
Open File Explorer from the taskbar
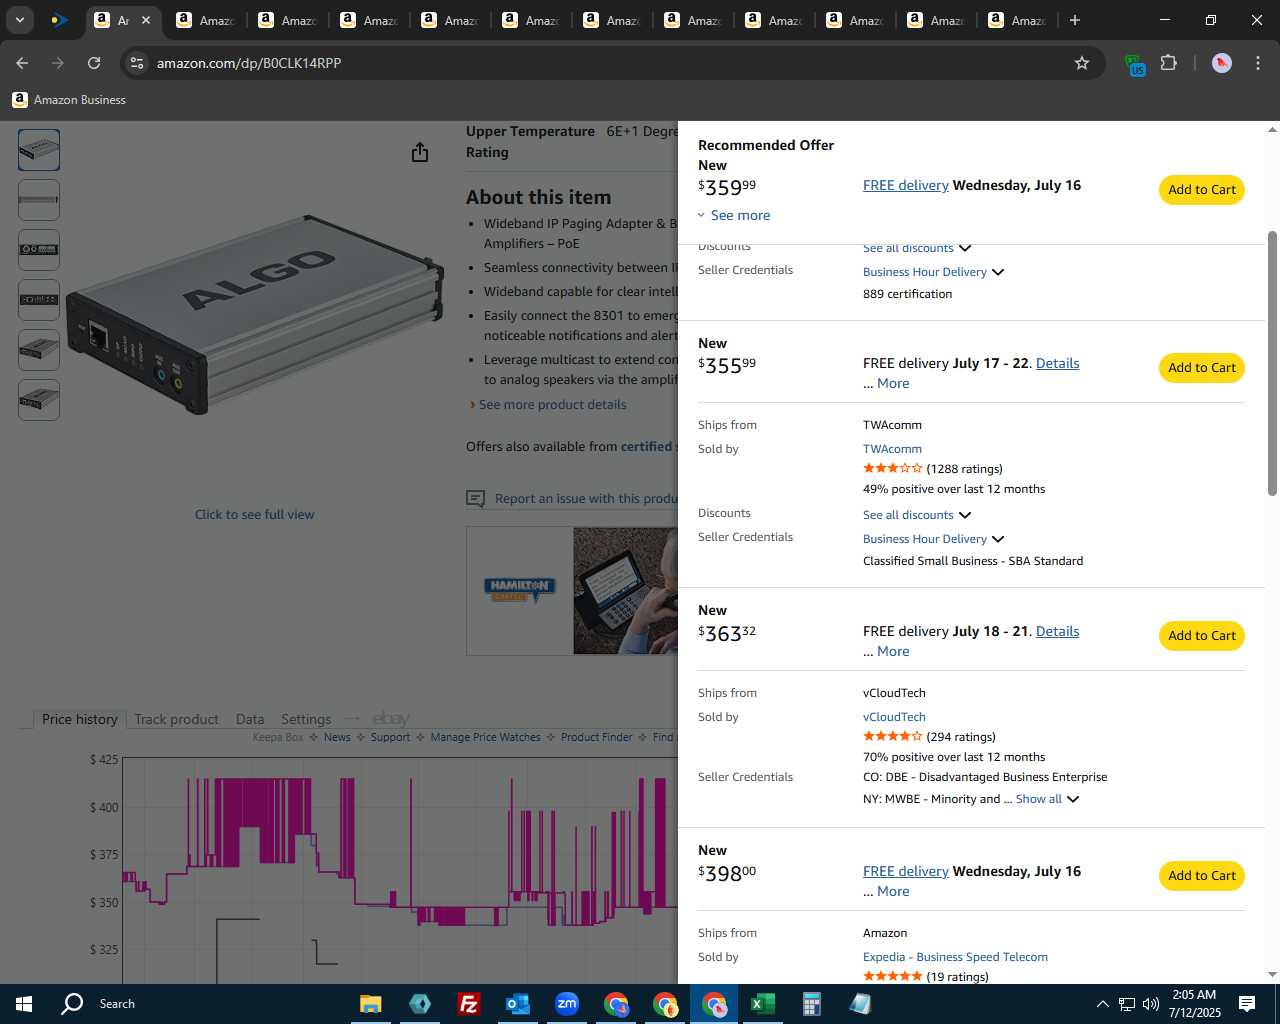click(x=371, y=1004)
